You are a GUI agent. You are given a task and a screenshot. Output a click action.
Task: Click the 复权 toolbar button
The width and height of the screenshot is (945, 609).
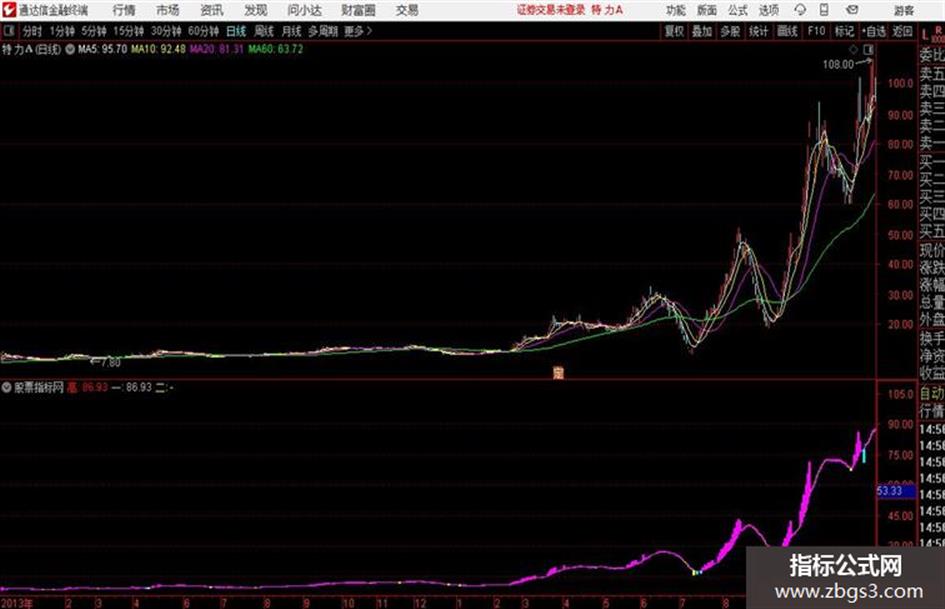[x=674, y=31]
